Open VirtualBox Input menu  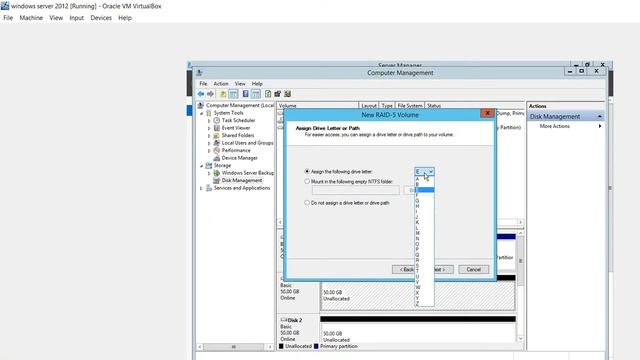click(76, 18)
